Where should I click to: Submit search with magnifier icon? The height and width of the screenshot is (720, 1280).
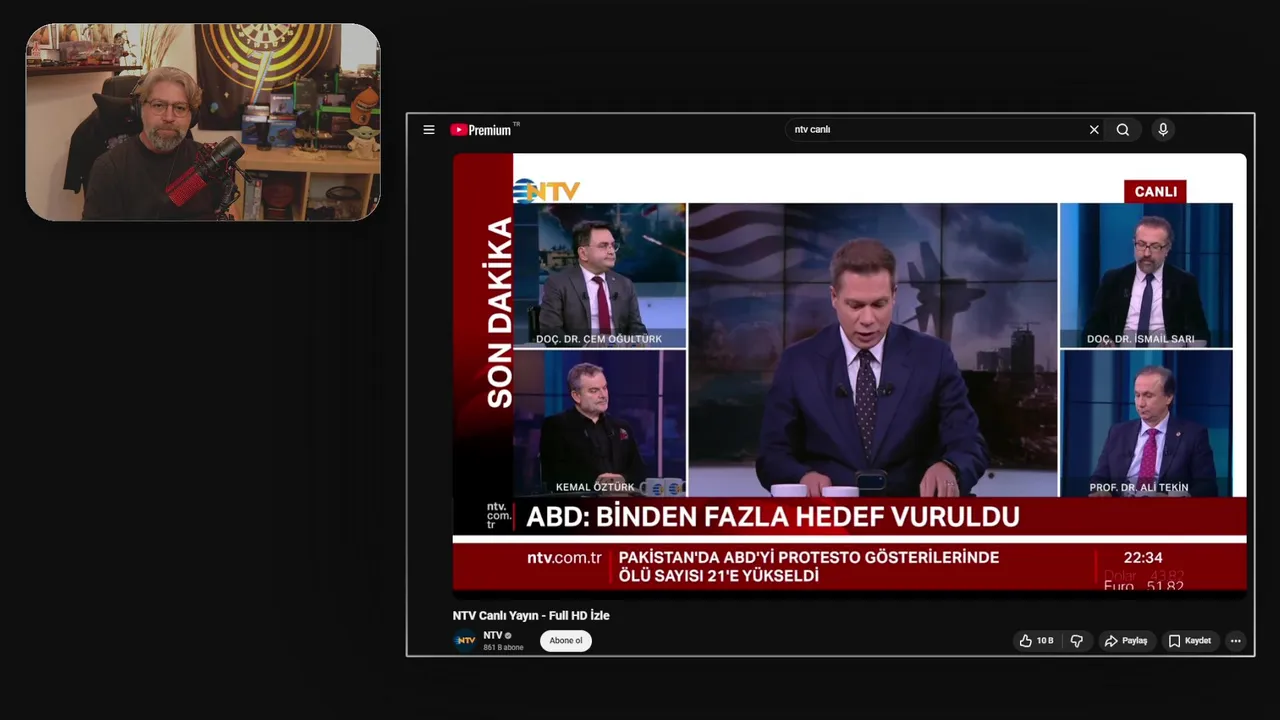pos(1123,130)
